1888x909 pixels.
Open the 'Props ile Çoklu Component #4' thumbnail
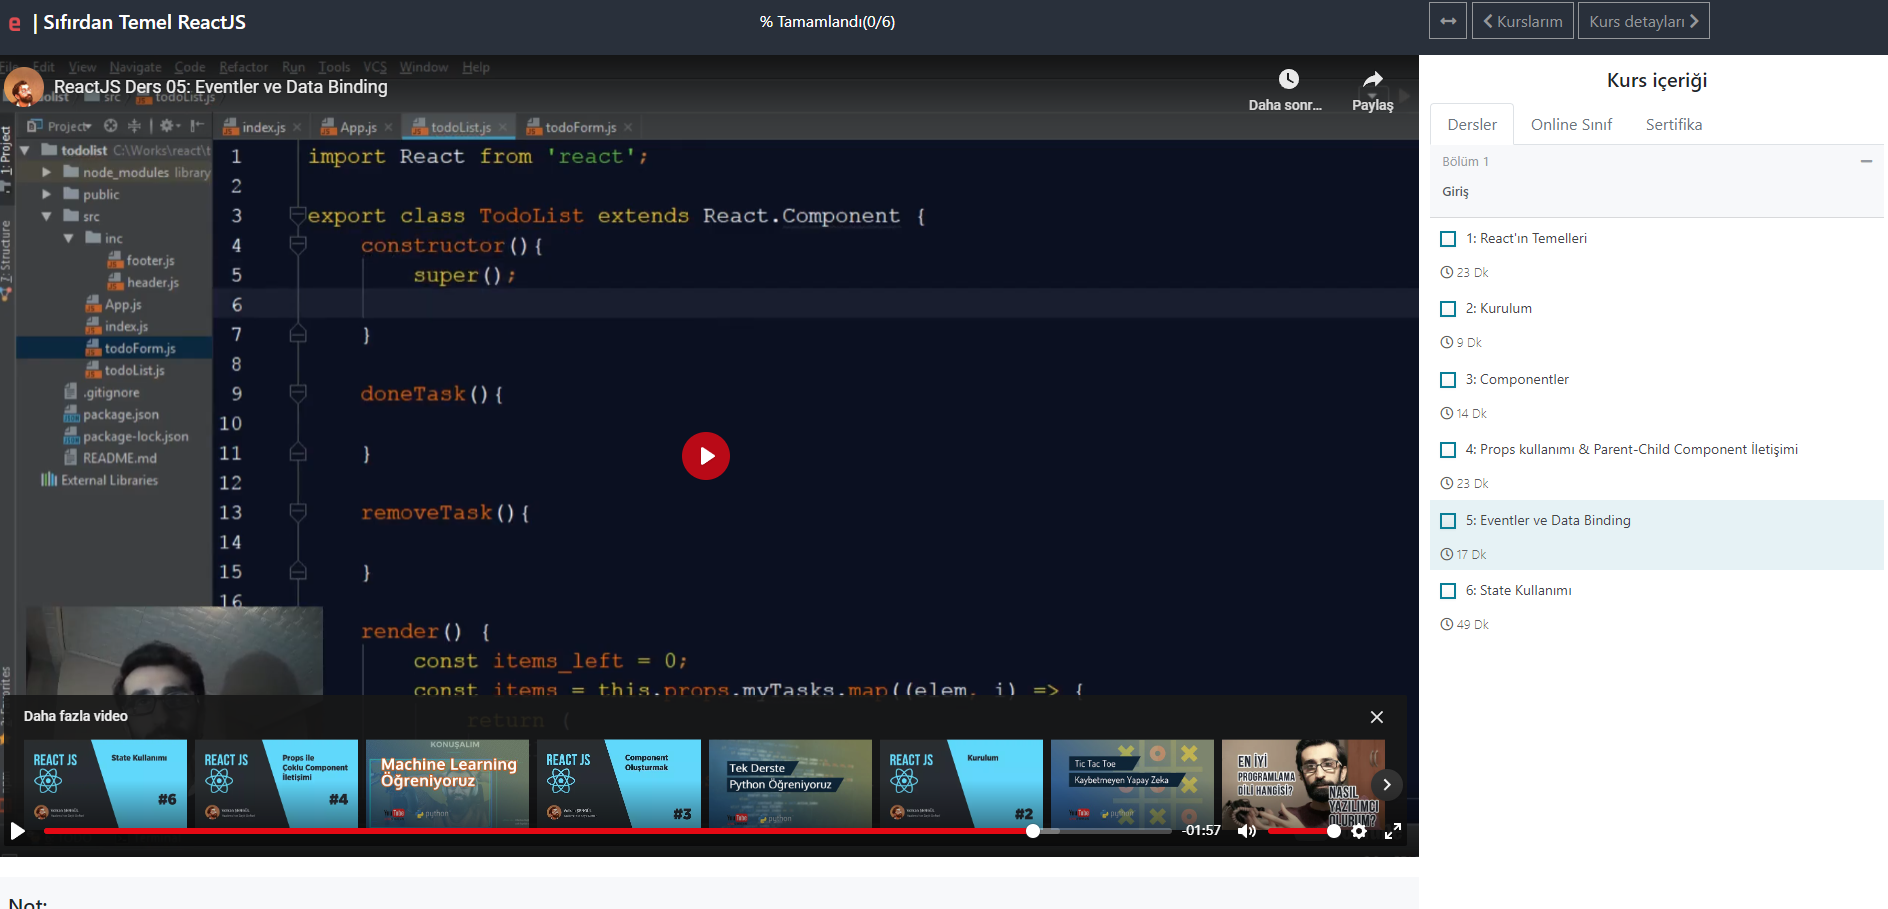[276, 784]
